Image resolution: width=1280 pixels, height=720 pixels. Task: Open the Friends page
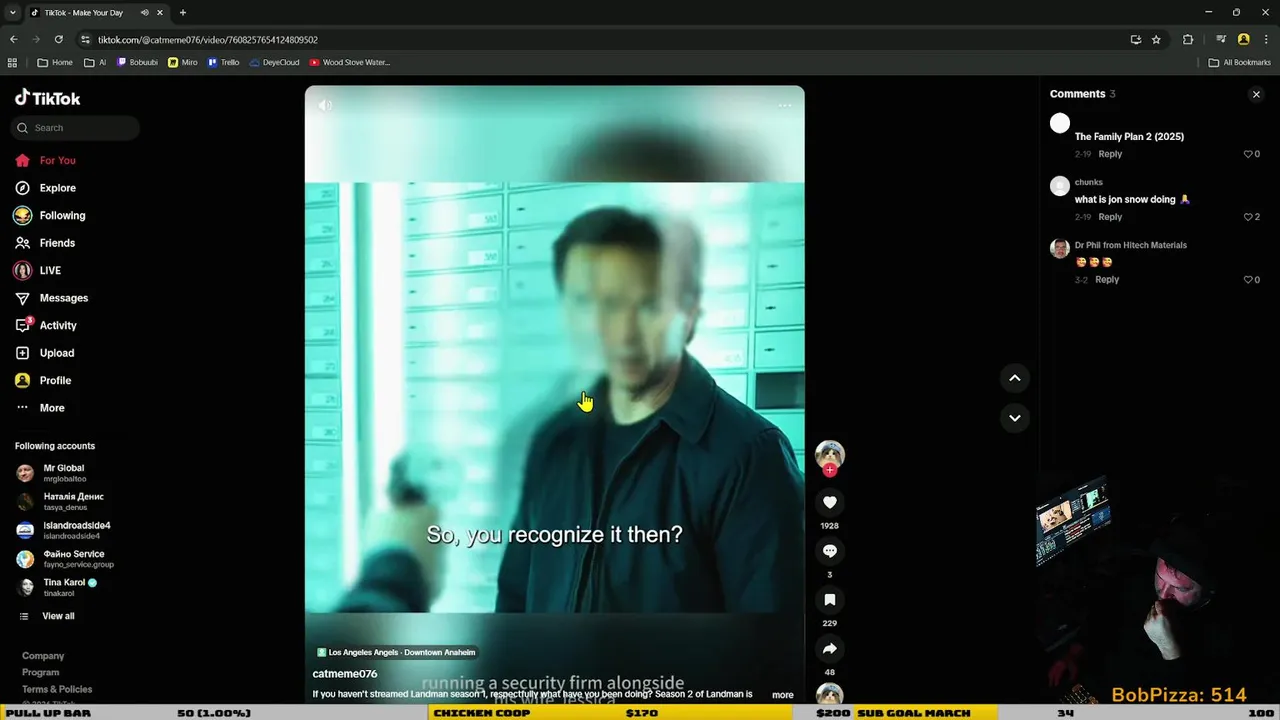[x=46, y=243]
